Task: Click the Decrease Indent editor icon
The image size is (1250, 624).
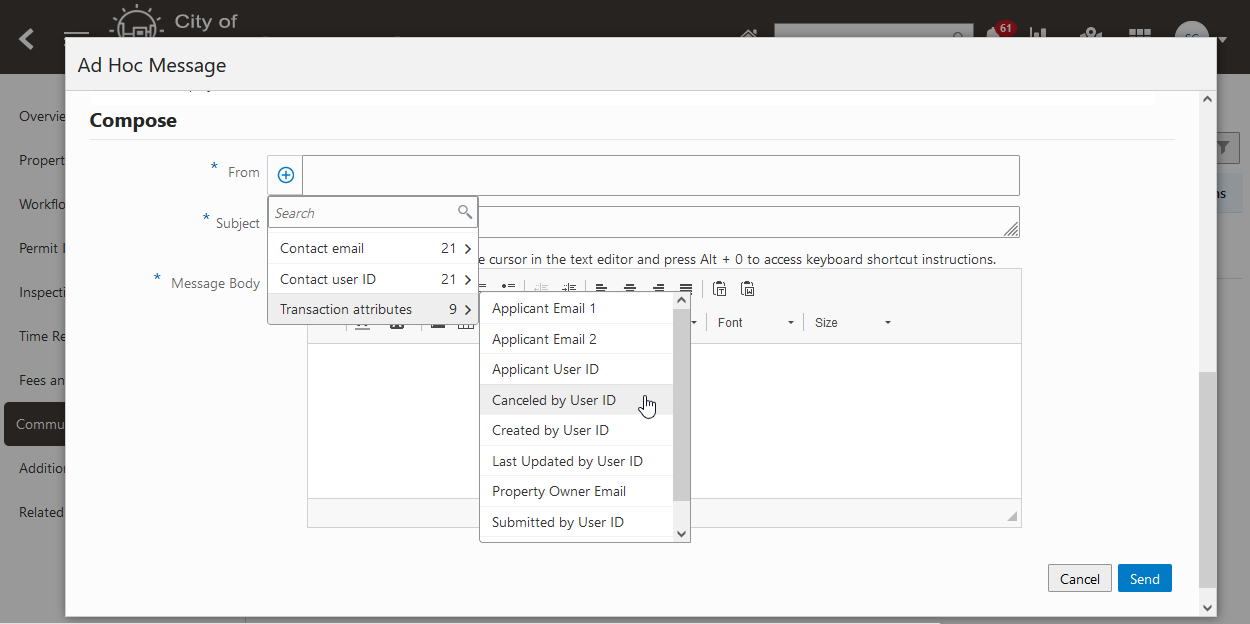Action: click(541, 289)
